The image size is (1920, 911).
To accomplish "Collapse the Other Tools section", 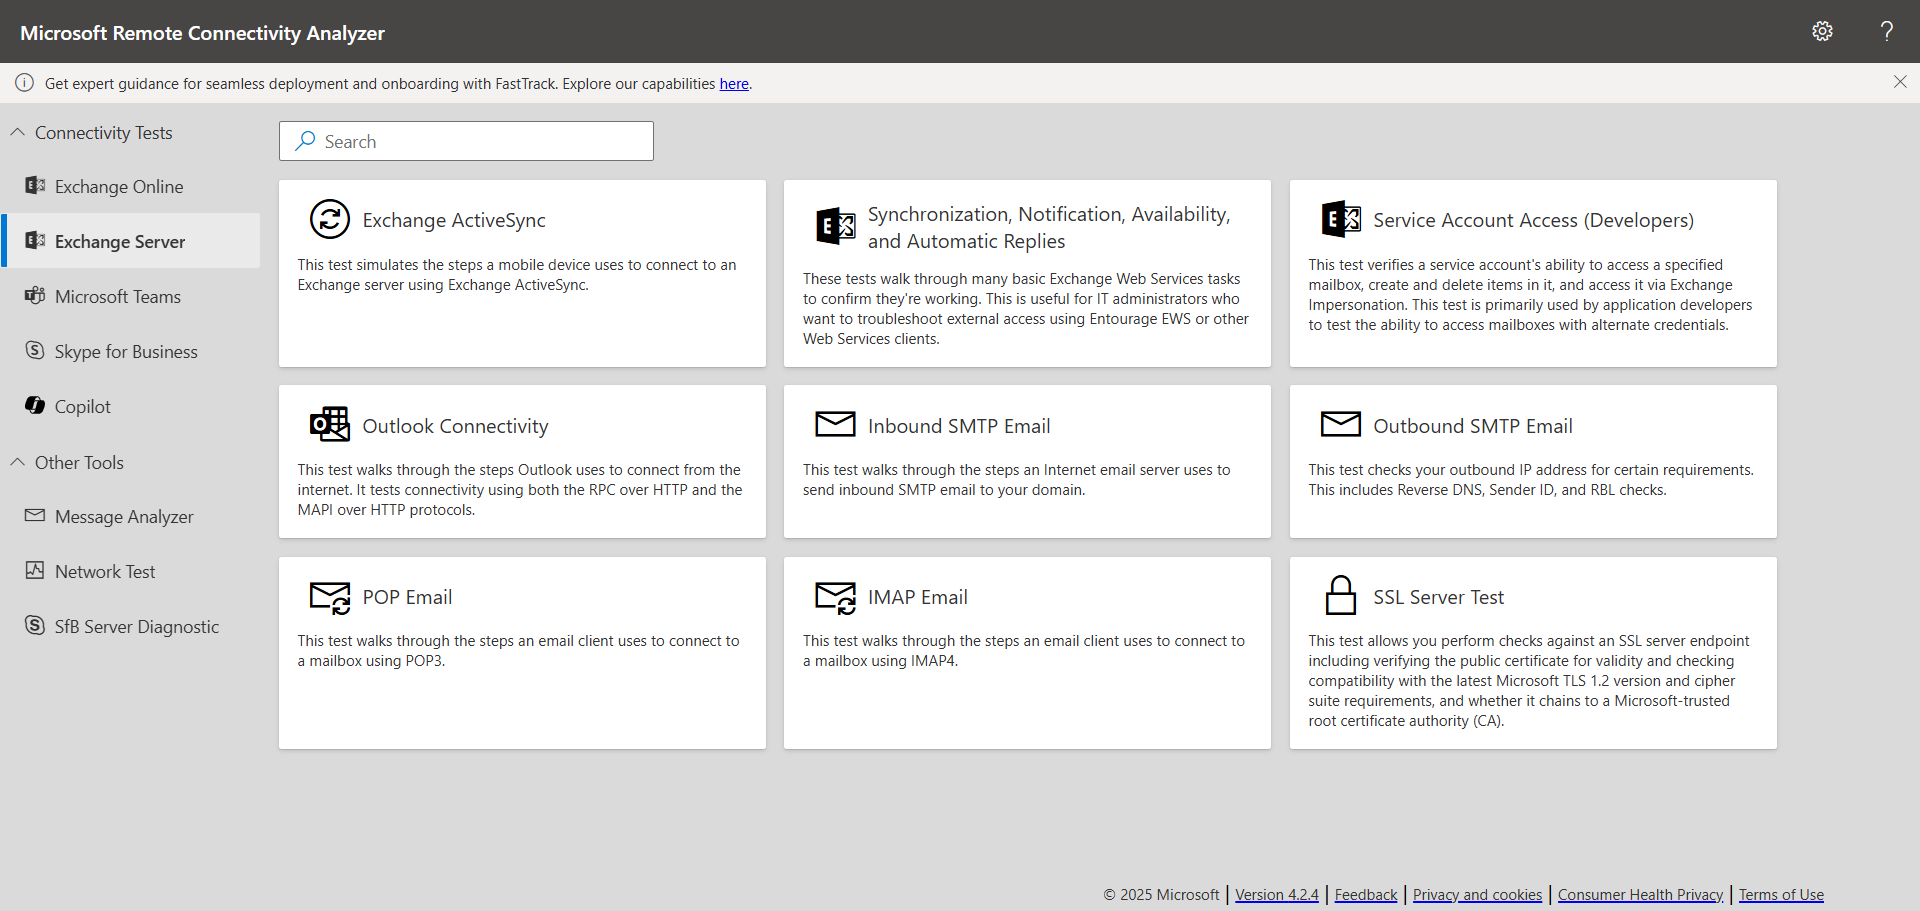I will tap(18, 462).
